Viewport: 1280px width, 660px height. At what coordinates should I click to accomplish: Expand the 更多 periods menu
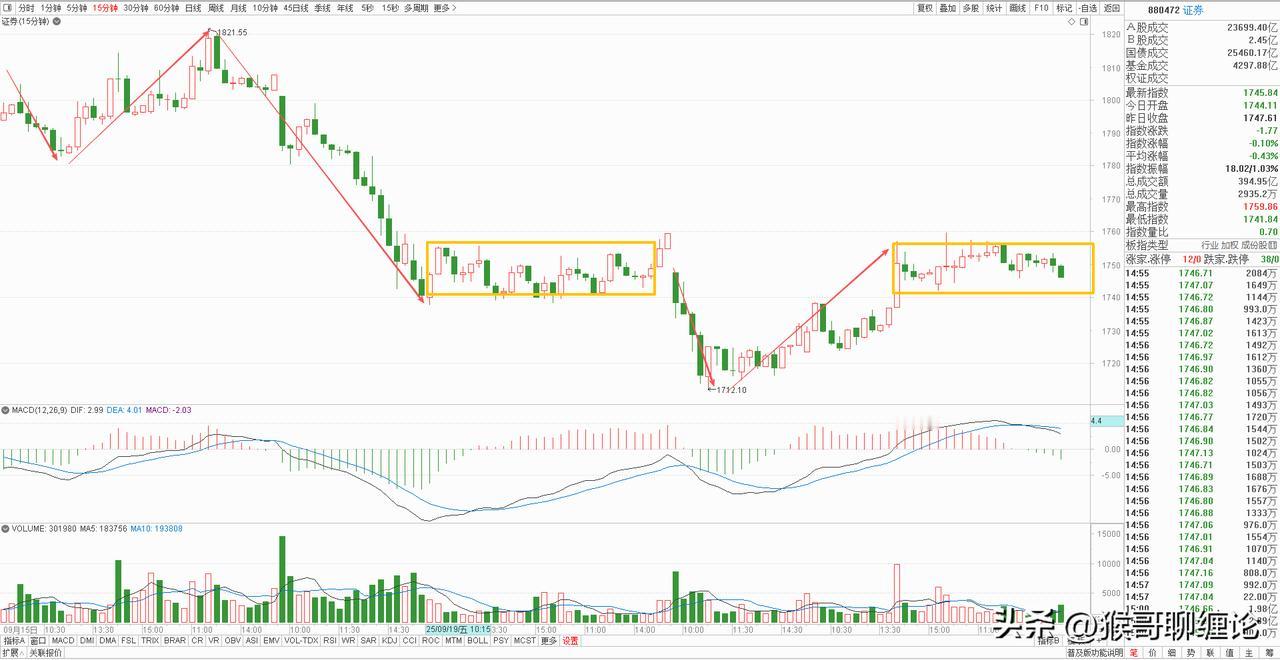point(444,8)
